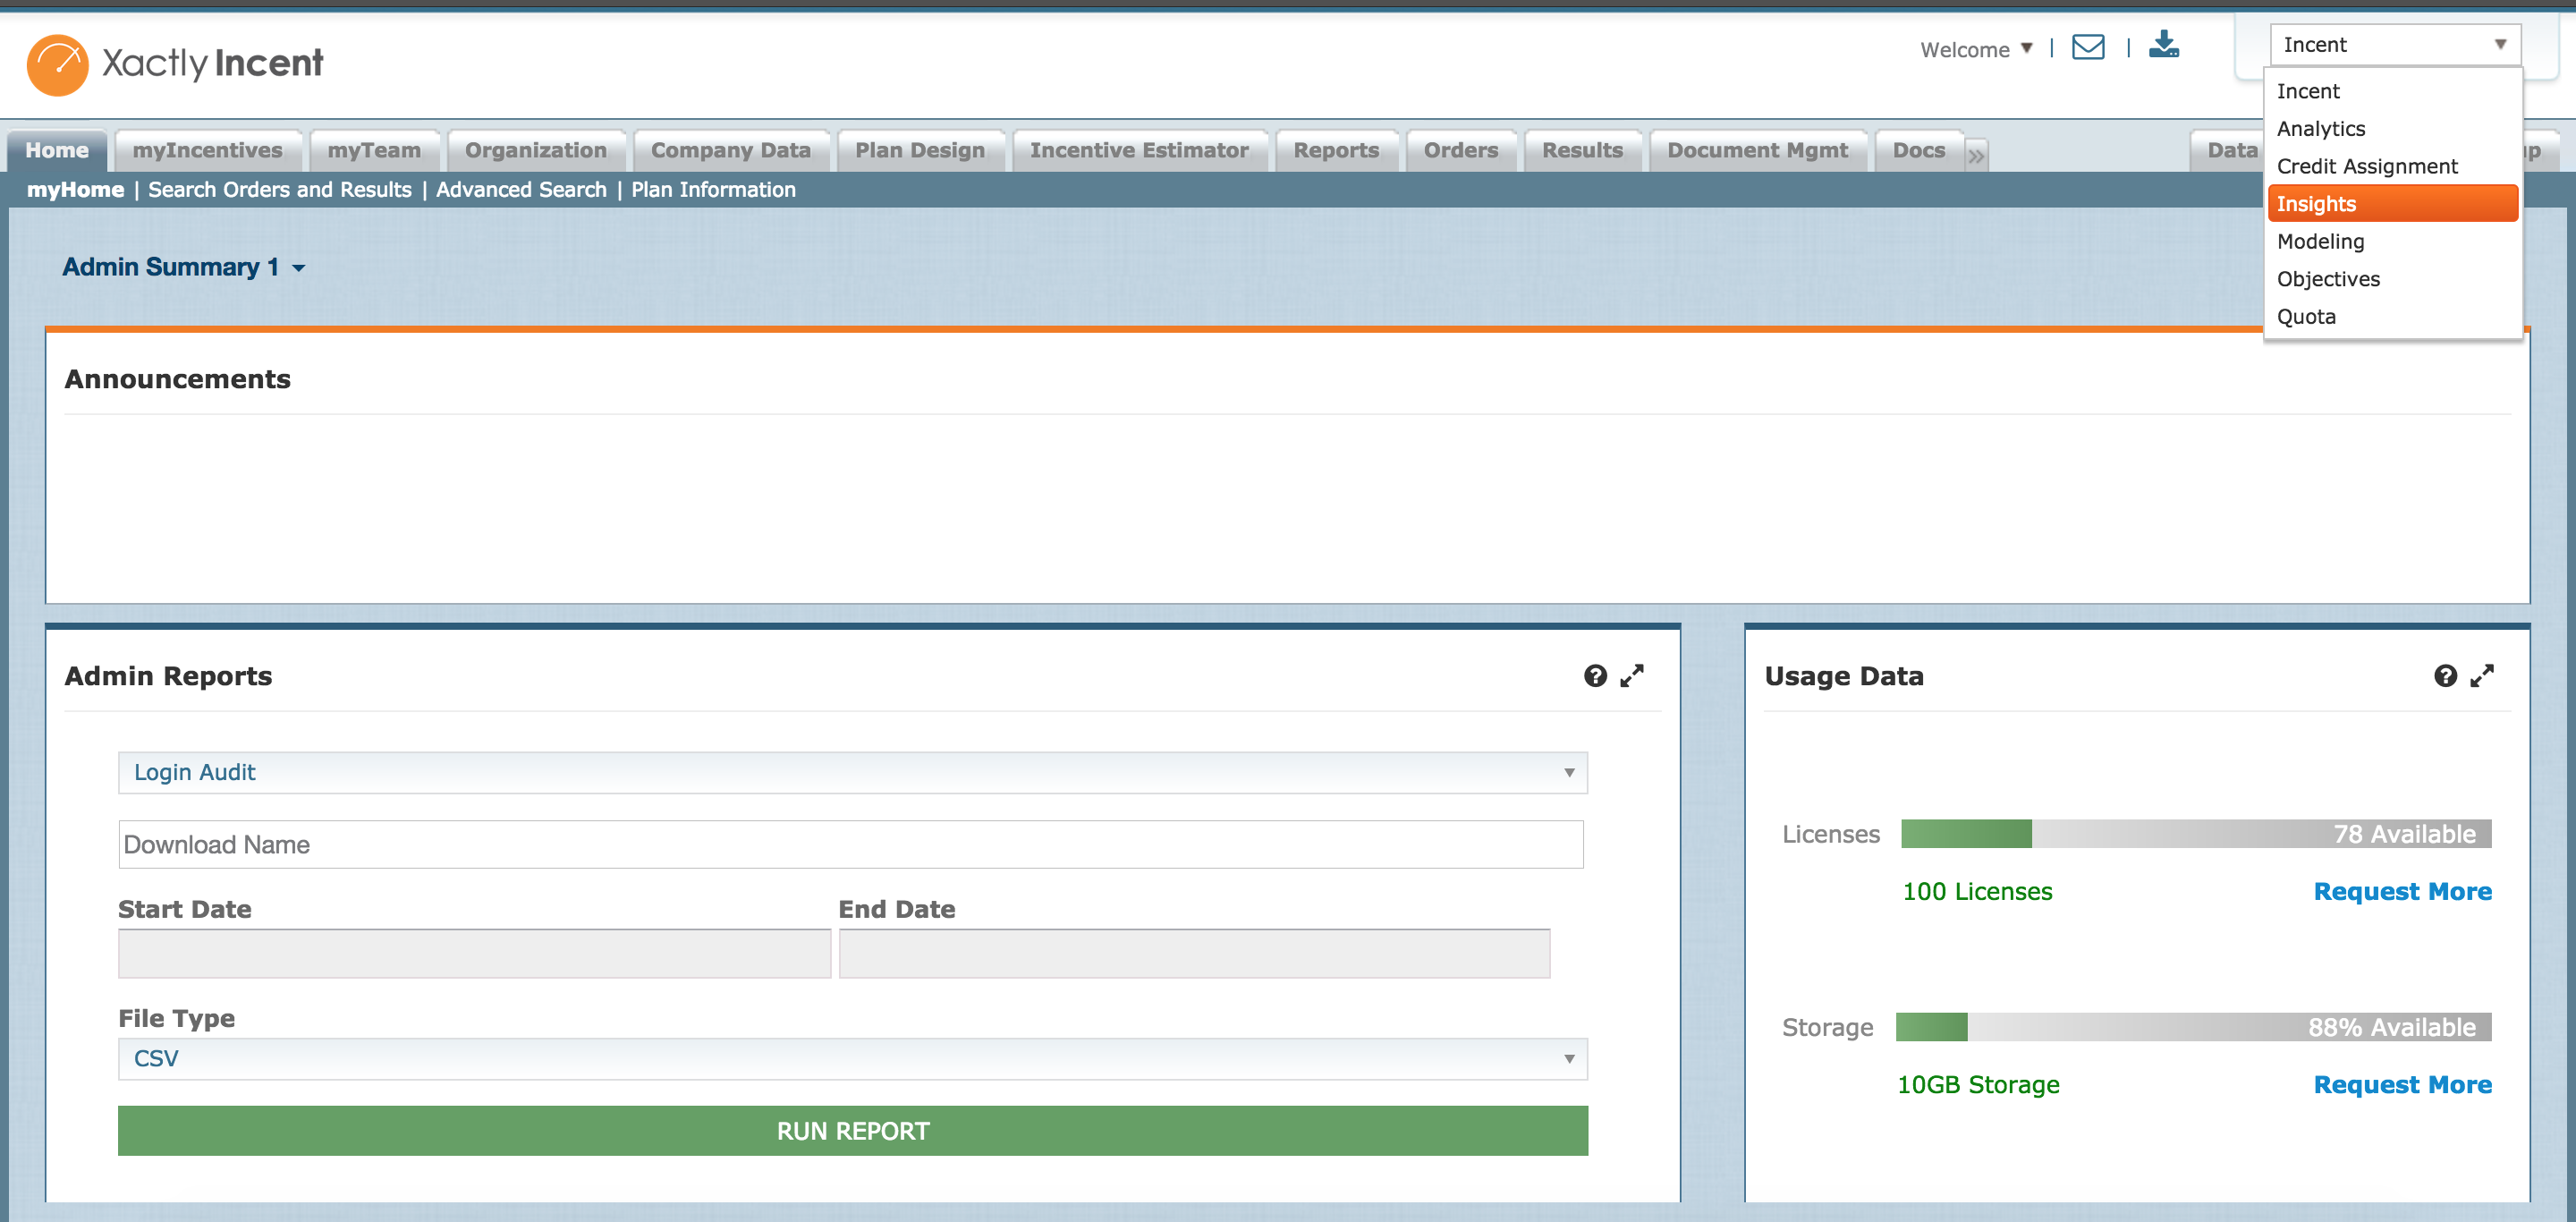Open the Plan Design tab

(920, 150)
